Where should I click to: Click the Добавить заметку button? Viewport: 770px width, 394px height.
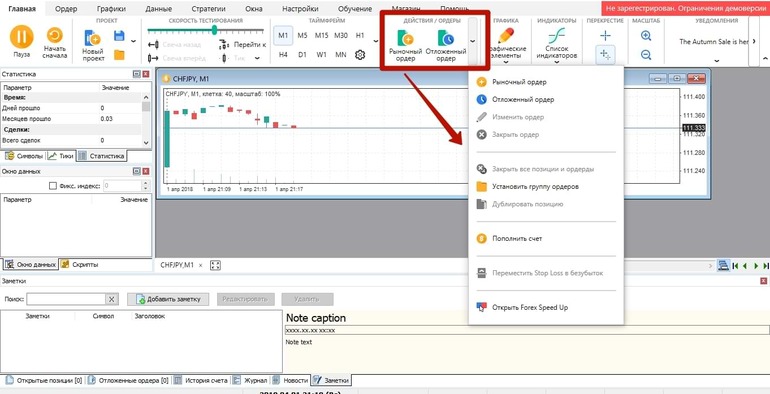tap(168, 299)
